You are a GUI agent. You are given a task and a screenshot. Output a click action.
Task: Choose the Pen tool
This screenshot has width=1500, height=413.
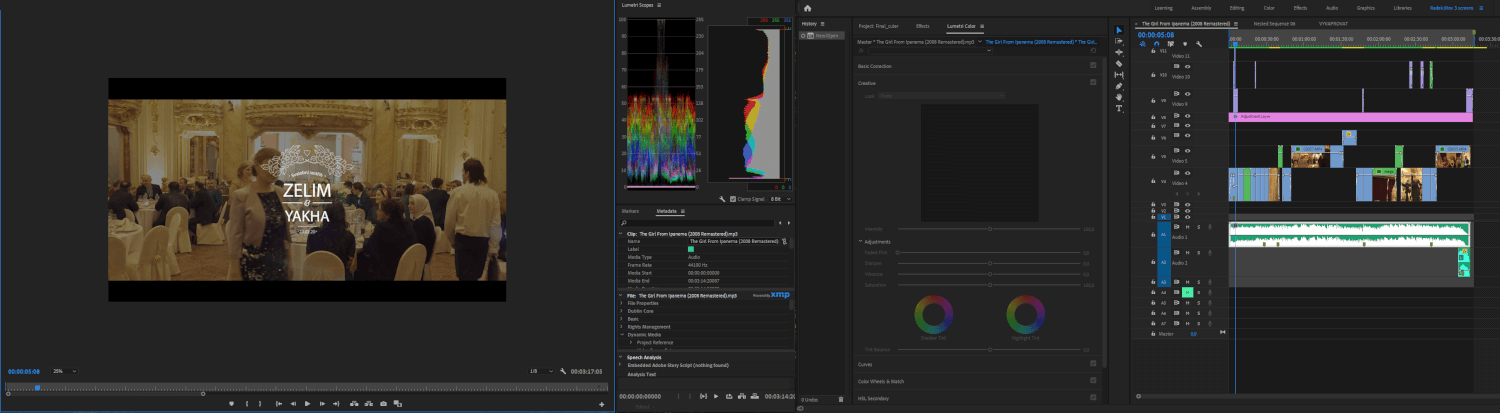[x=1119, y=86]
